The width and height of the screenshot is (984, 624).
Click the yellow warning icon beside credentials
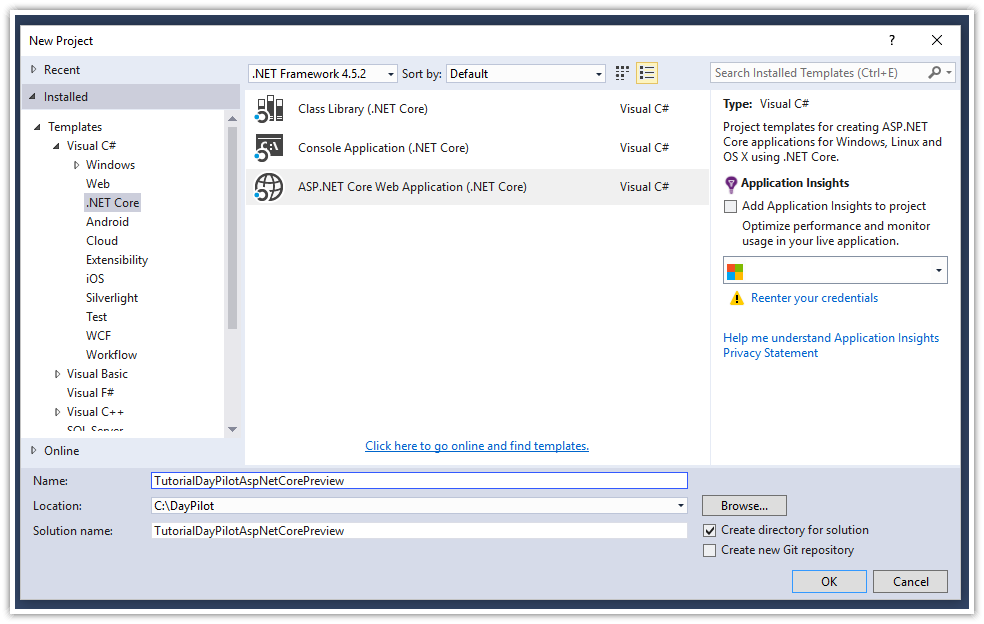pyautogui.click(x=736, y=298)
